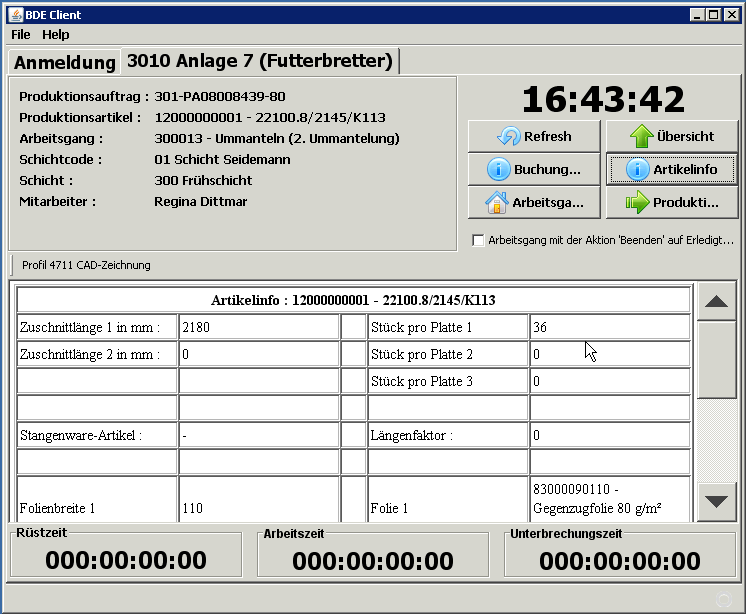The width and height of the screenshot is (746, 614).
Task: Click the Zuschnittlänge 1 value 2180 cell
Action: [x=258, y=327]
